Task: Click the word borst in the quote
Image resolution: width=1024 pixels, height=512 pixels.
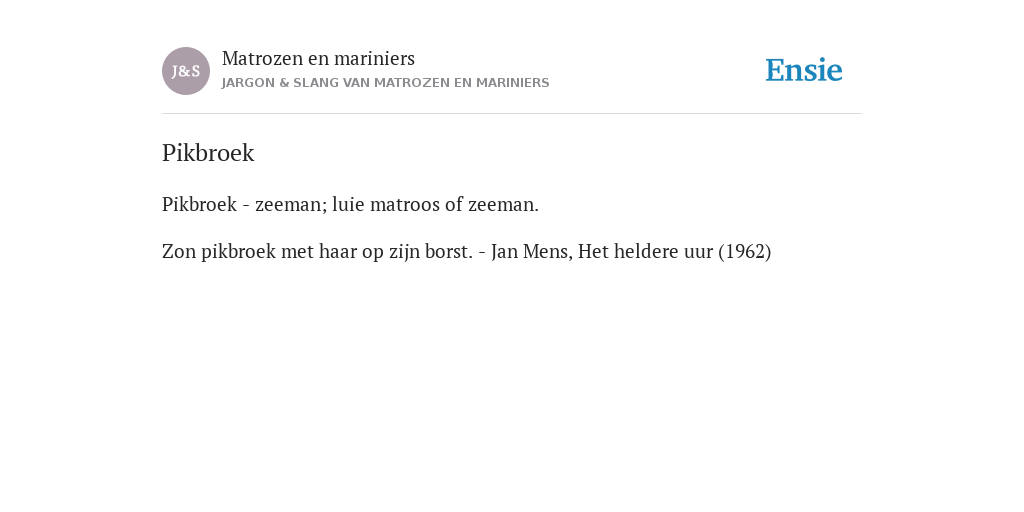Action: pyautogui.click(x=446, y=251)
